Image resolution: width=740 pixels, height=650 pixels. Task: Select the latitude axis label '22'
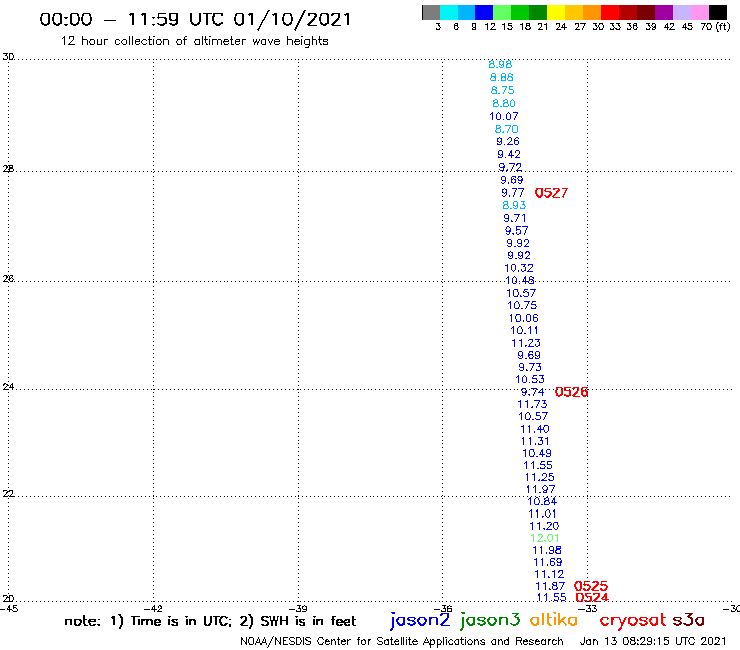click(8, 494)
